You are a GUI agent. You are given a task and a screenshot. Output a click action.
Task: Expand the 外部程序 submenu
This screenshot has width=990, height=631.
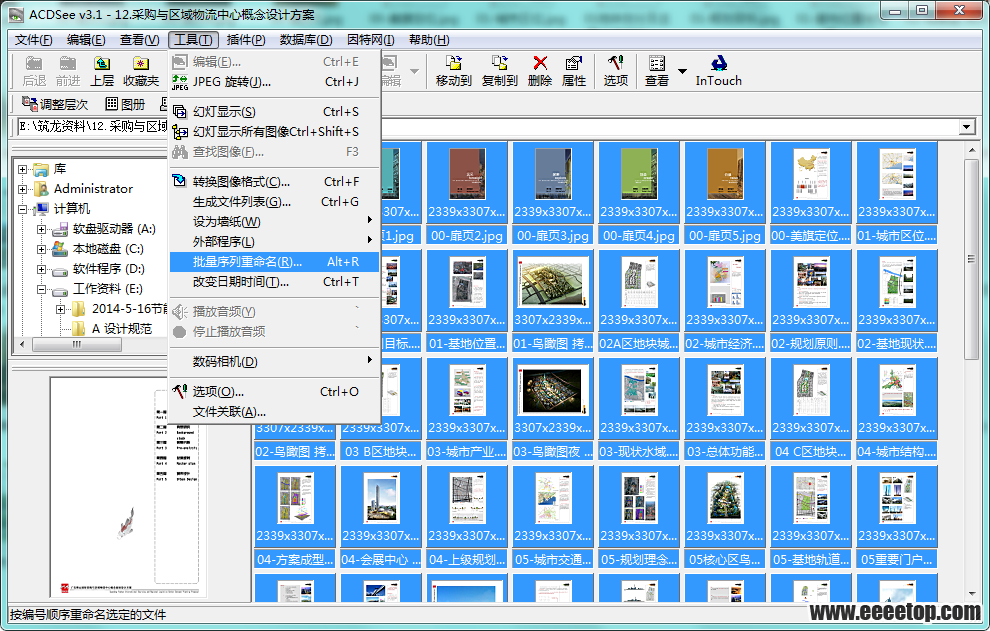point(274,242)
